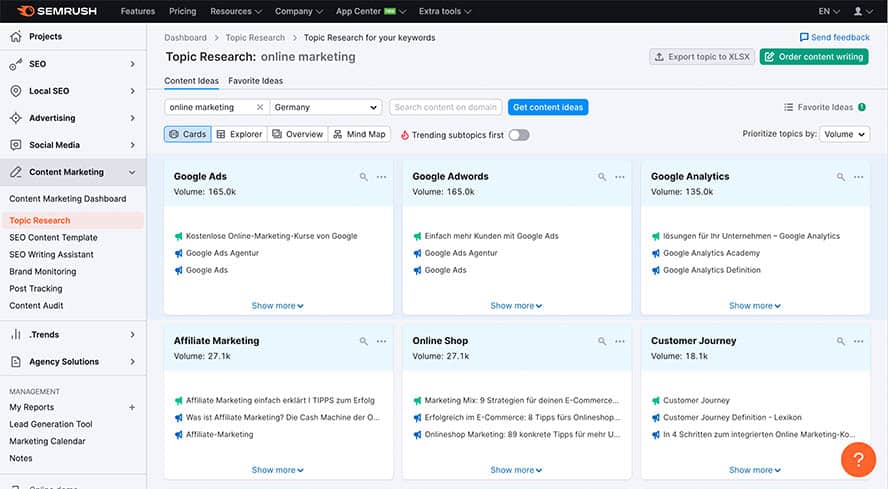Open three-dot menu on Online Shop card
888x489 pixels.
[x=620, y=341]
